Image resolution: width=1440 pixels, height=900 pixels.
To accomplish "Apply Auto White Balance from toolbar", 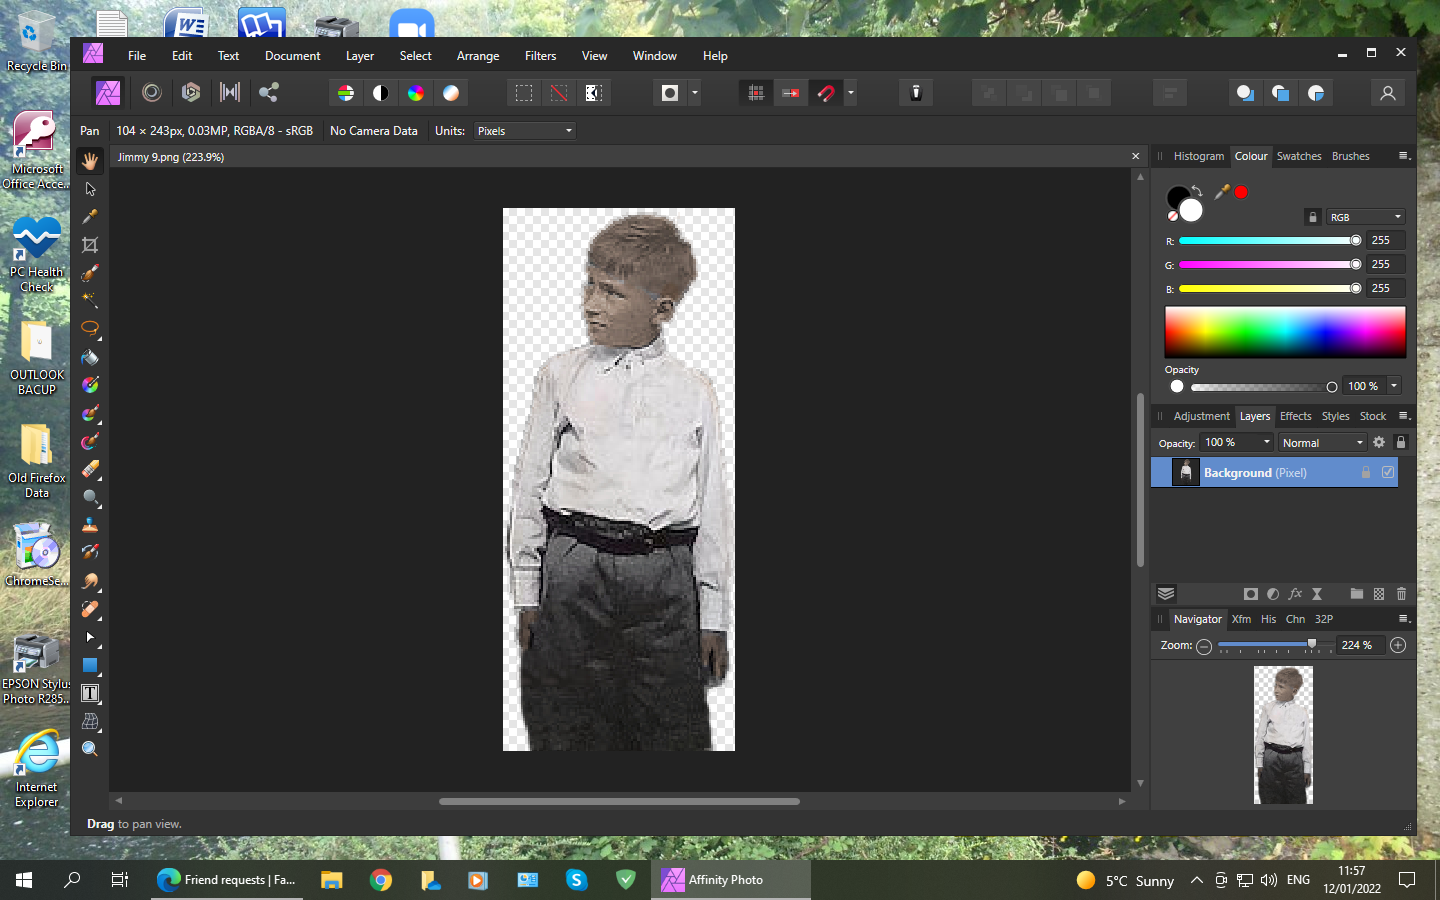I will tap(451, 93).
